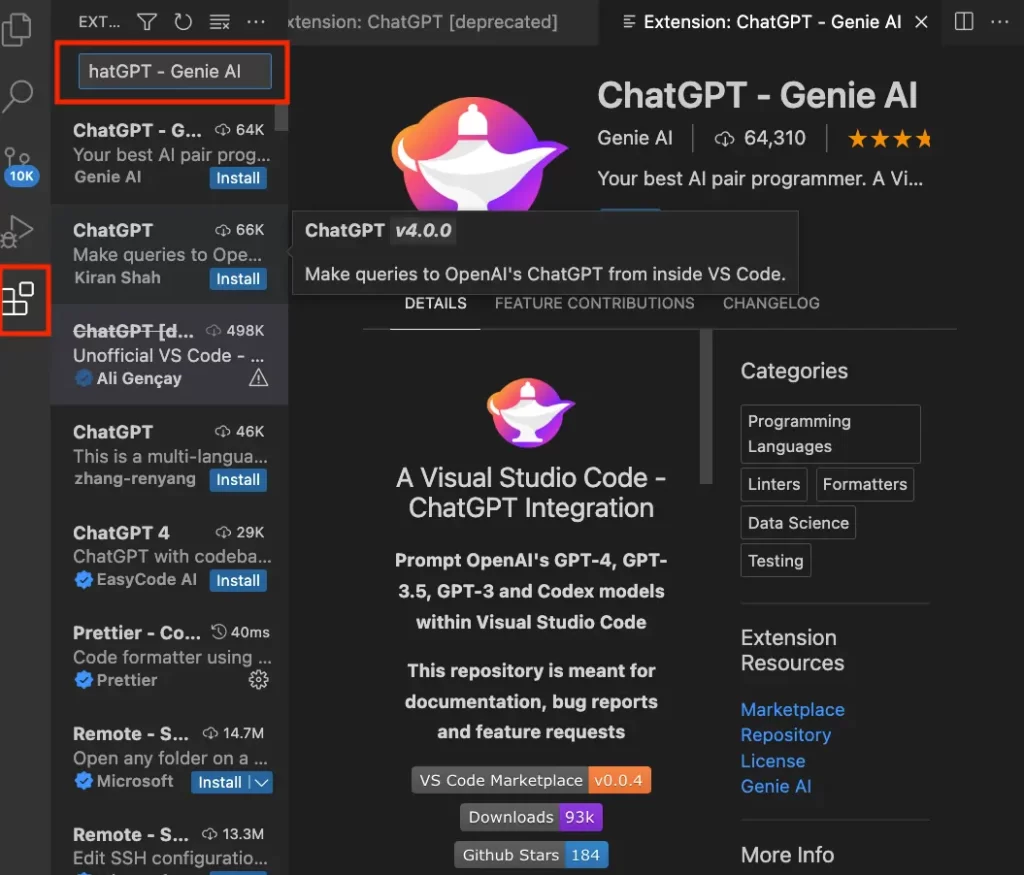The image size is (1024, 875).
Task: Open the Marketplace link under Extension Resources
Action: (792, 709)
